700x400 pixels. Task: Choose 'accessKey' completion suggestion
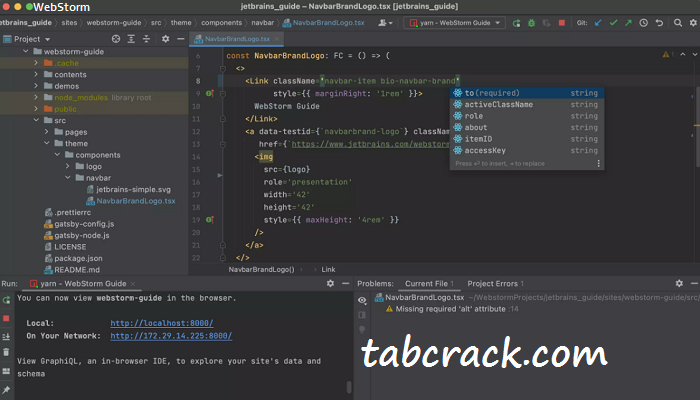527,150
